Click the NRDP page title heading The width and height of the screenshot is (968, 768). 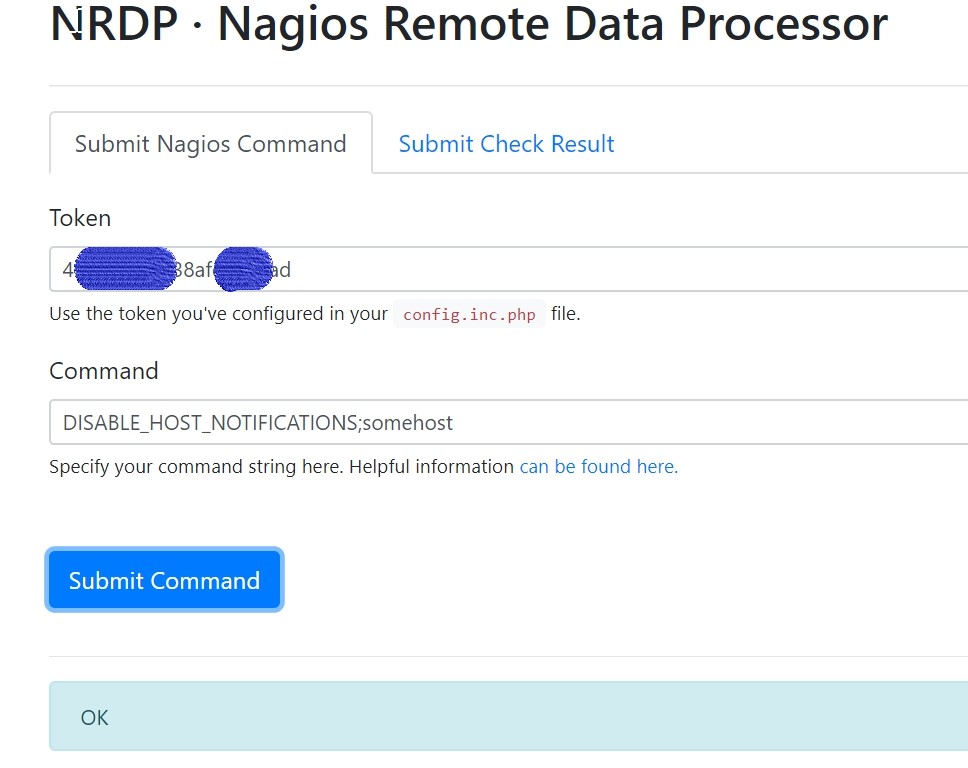(x=468, y=25)
